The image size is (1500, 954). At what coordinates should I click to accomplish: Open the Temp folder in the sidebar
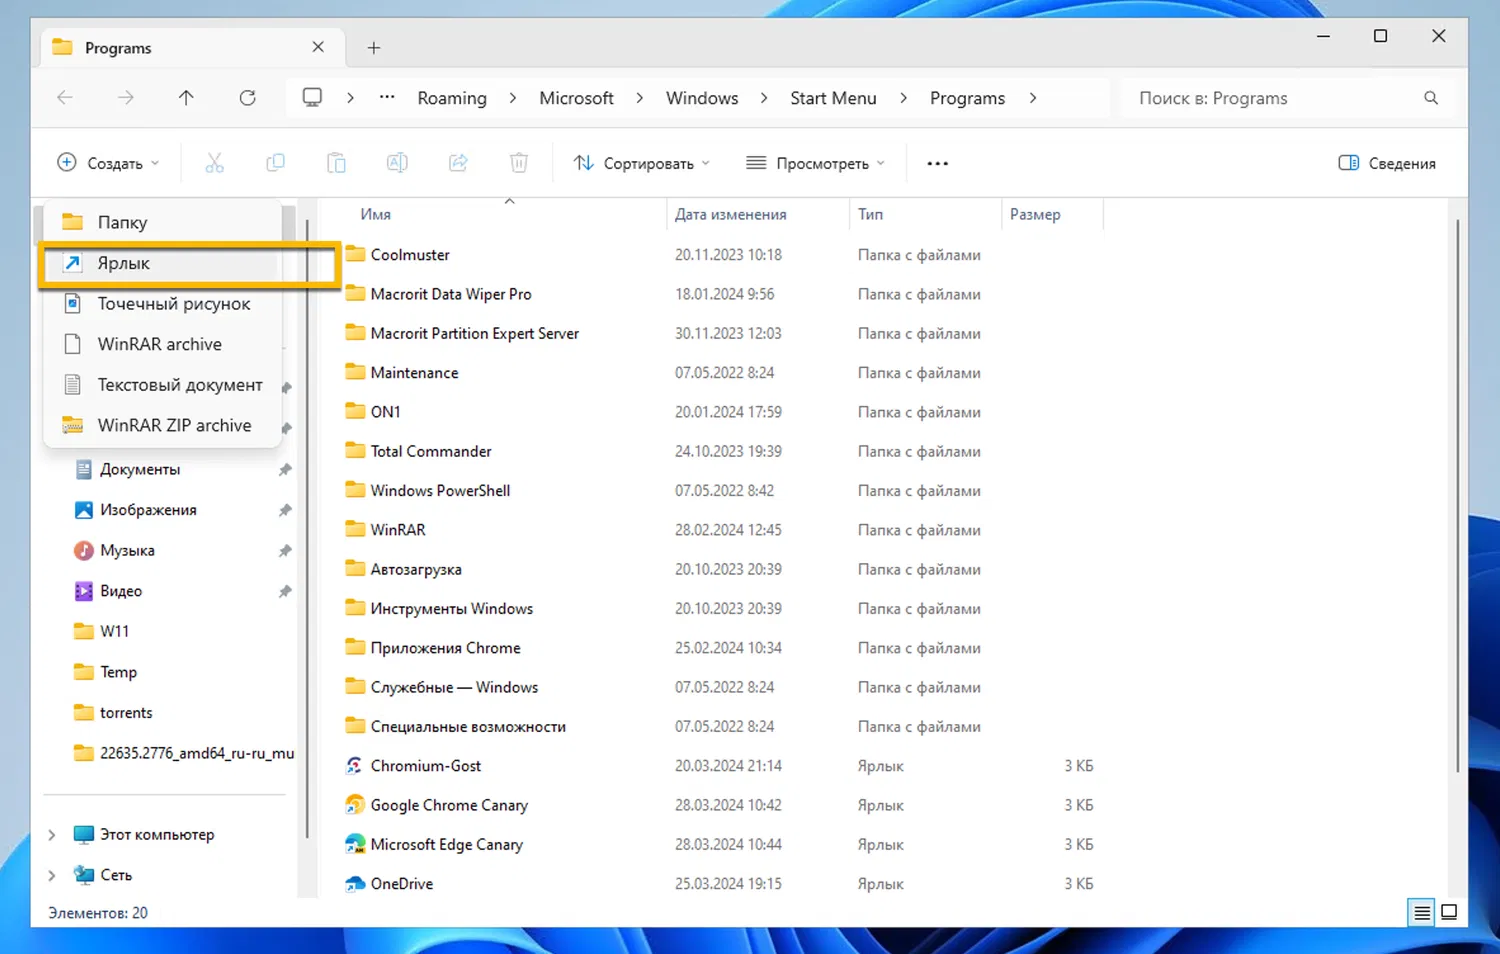coord(118,672)
